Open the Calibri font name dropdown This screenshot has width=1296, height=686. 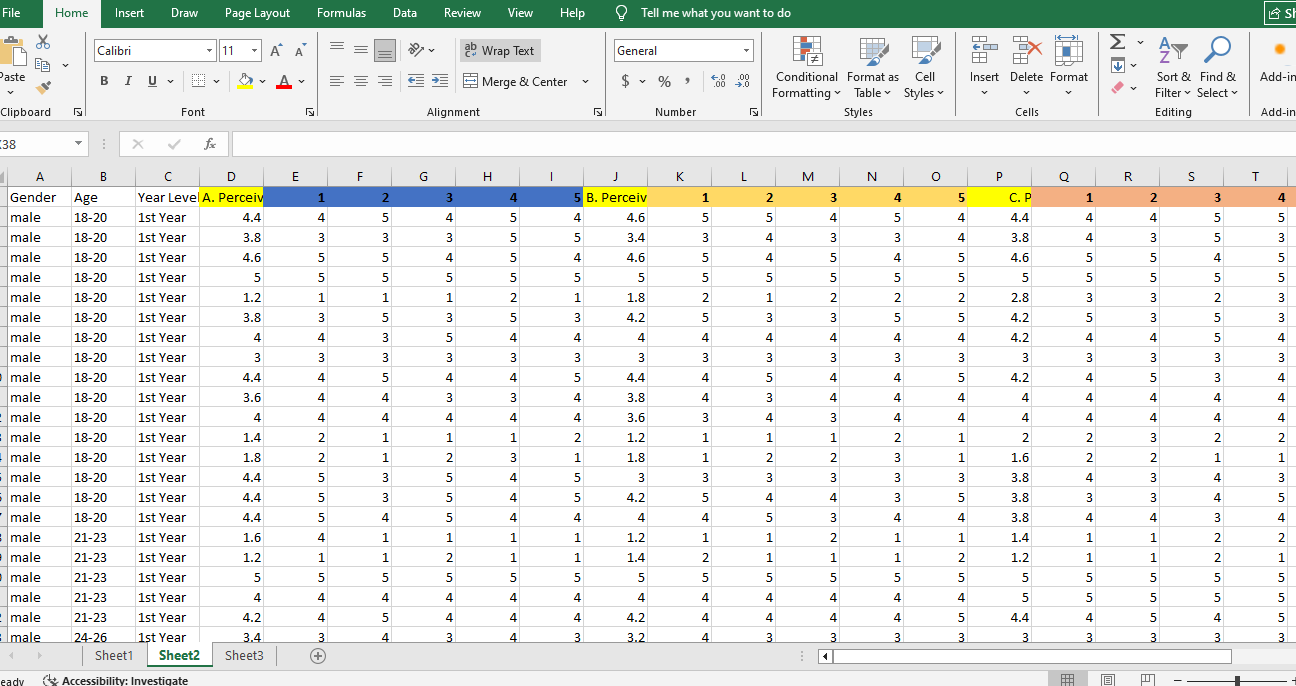click(x=209, y=51)
